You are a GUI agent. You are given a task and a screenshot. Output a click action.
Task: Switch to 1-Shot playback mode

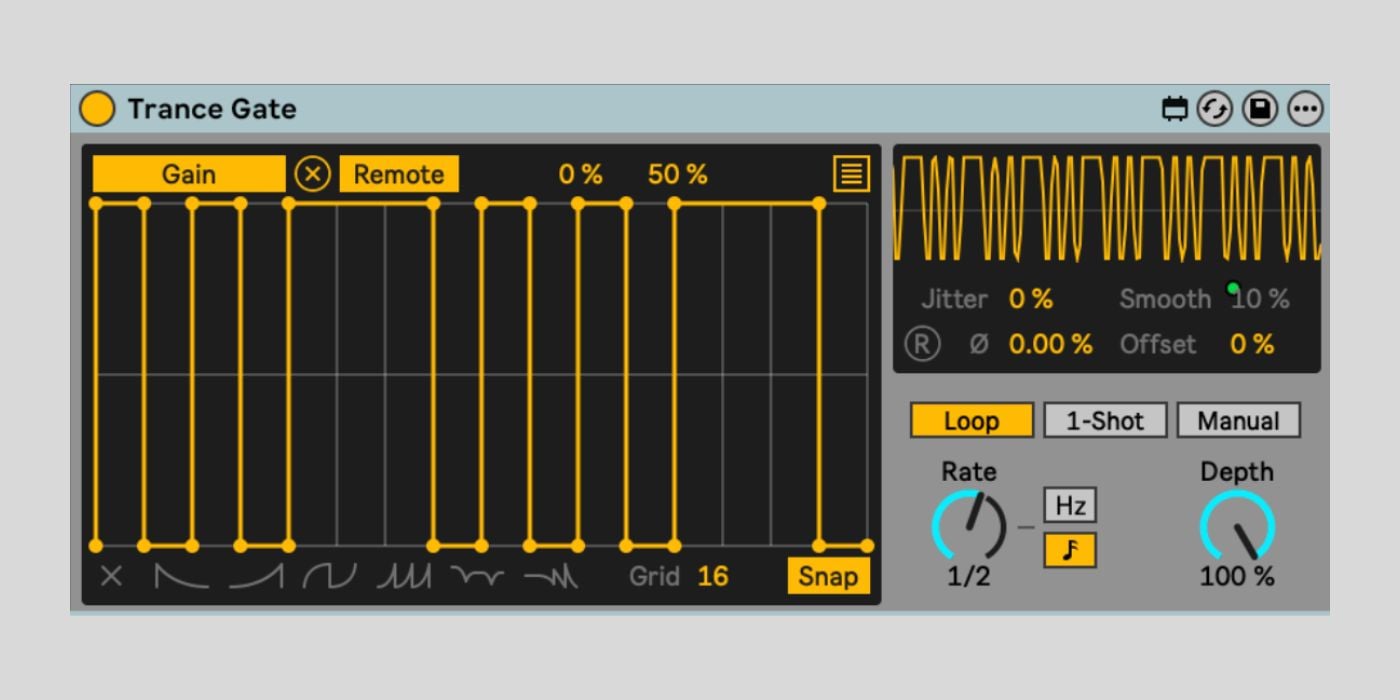point(1107,421)
